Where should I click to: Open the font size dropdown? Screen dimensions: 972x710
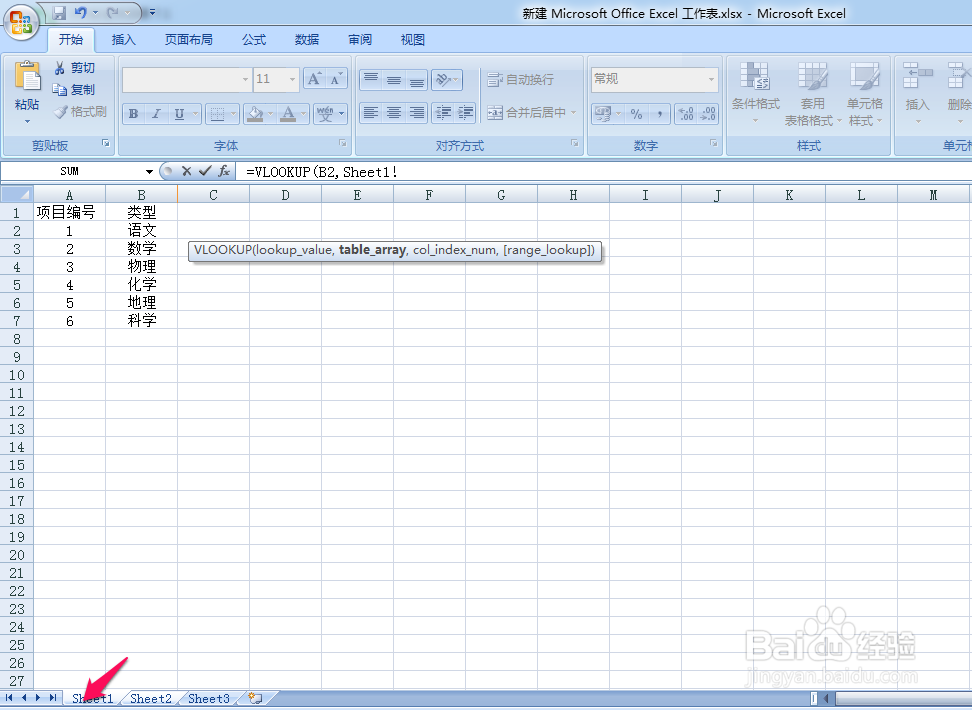pos(292,79)
